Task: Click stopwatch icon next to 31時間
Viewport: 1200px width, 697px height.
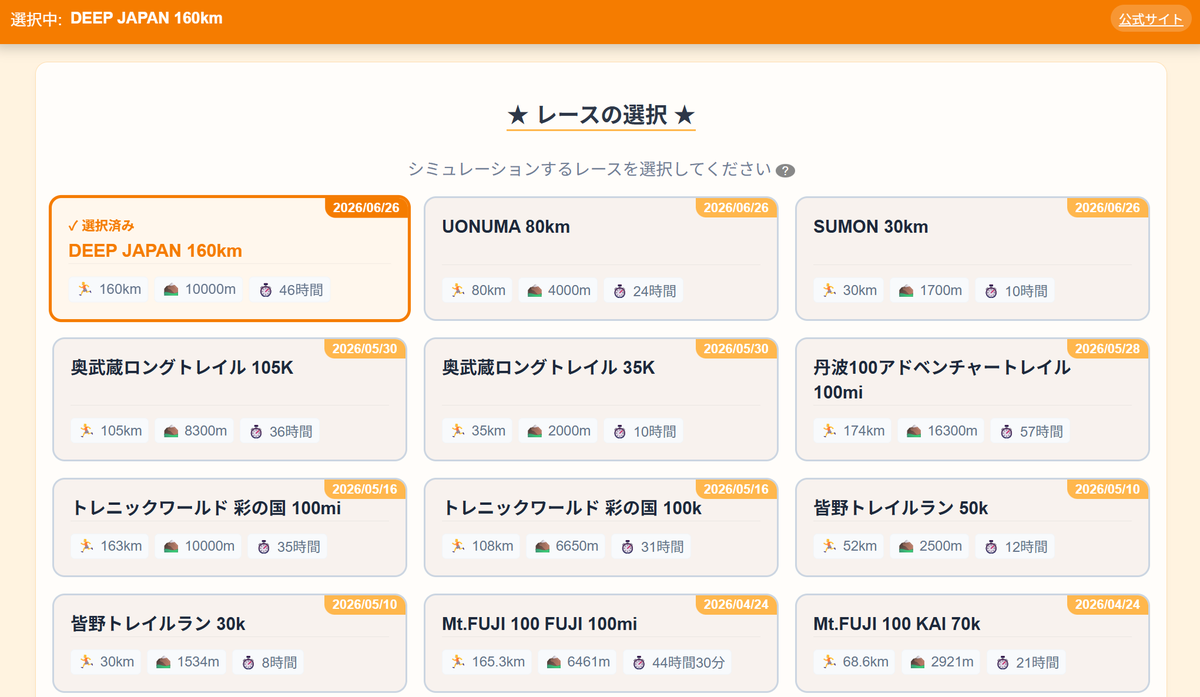Action: (628, 547)
